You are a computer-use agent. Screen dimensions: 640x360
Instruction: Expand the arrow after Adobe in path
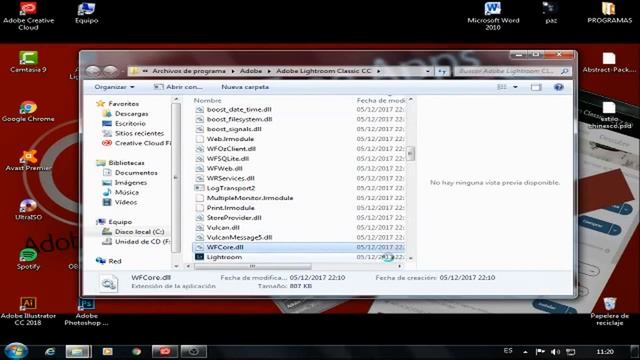click(x=269, y=71)
